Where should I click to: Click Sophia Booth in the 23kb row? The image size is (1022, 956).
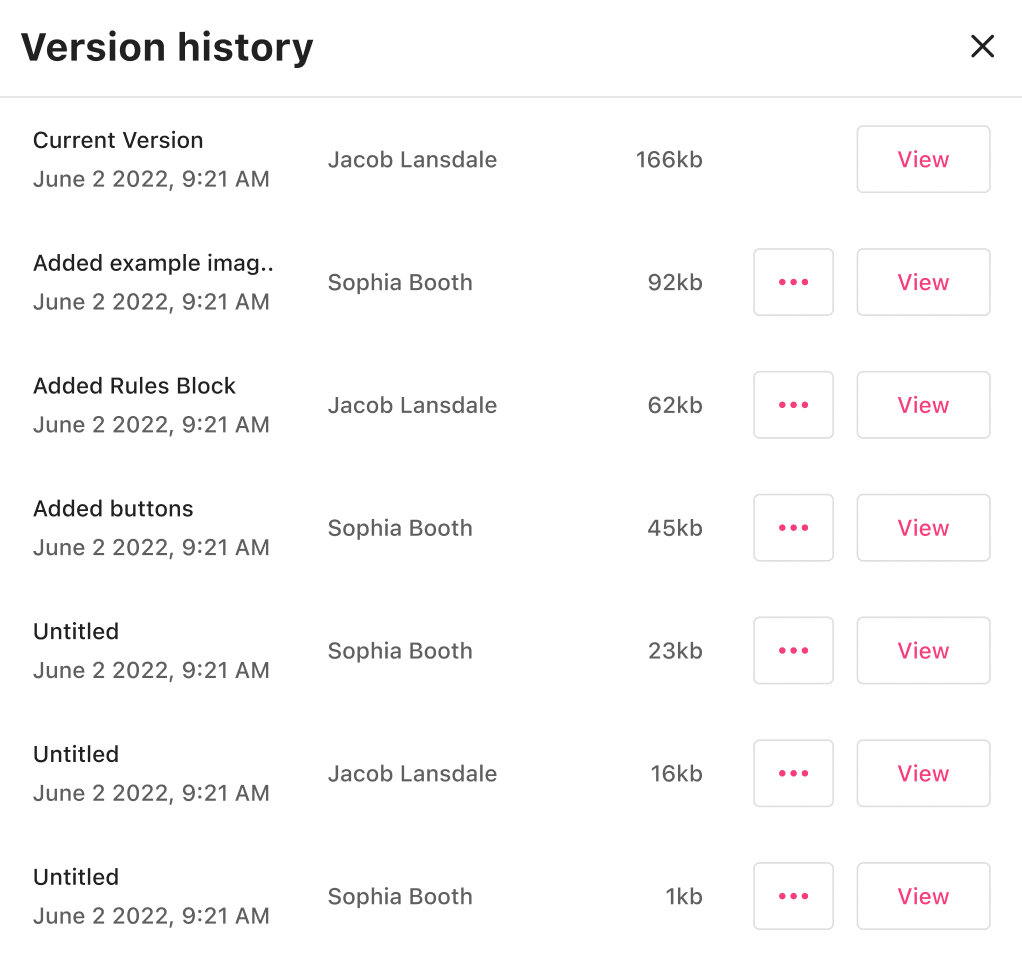[400, 651]
